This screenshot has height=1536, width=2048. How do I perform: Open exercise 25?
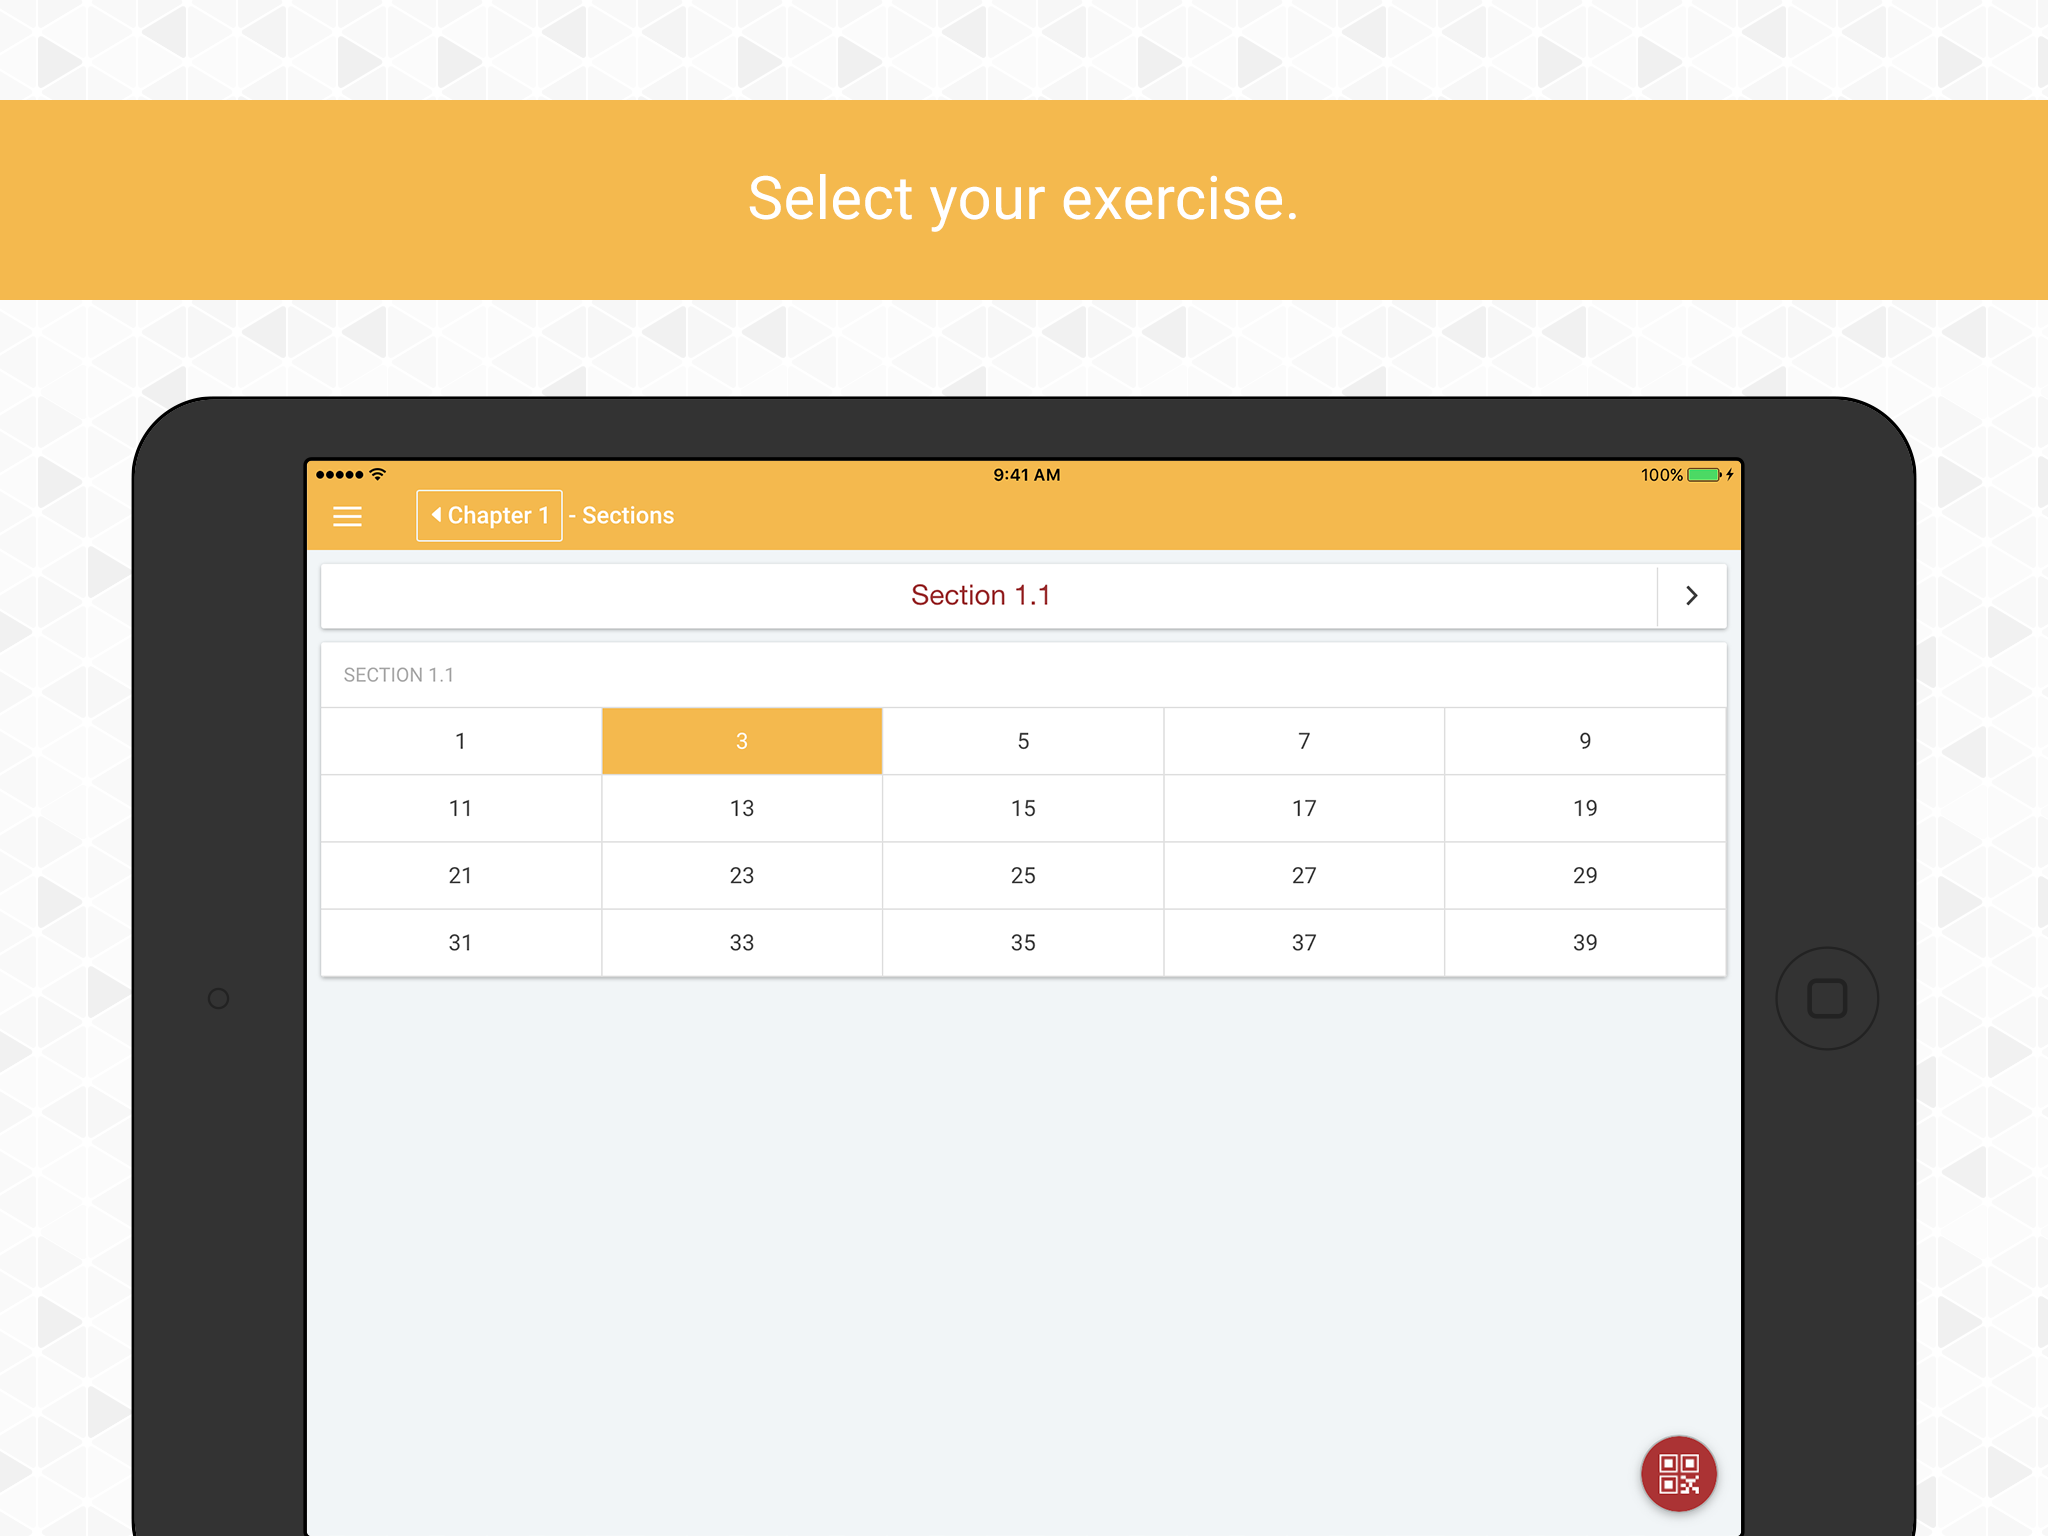pos(1022,875)
